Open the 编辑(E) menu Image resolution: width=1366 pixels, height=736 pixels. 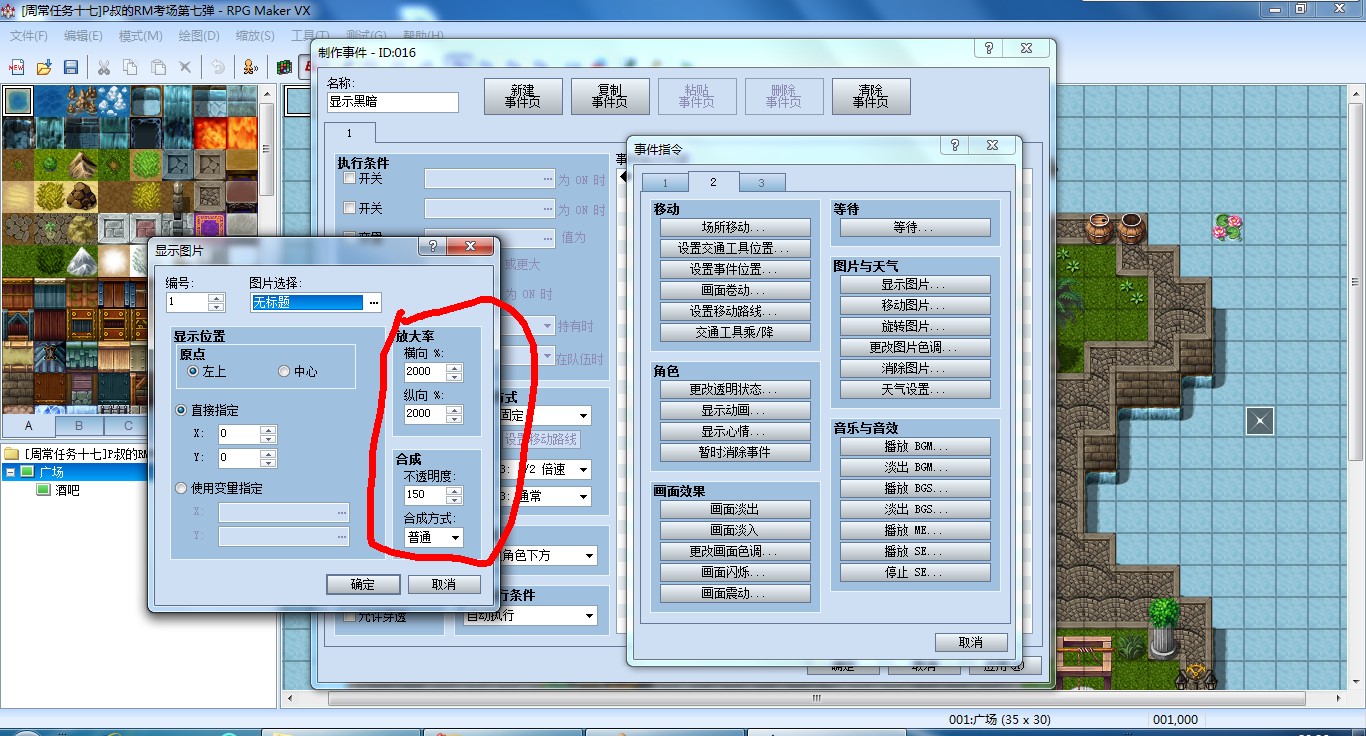tap(83, 36)
